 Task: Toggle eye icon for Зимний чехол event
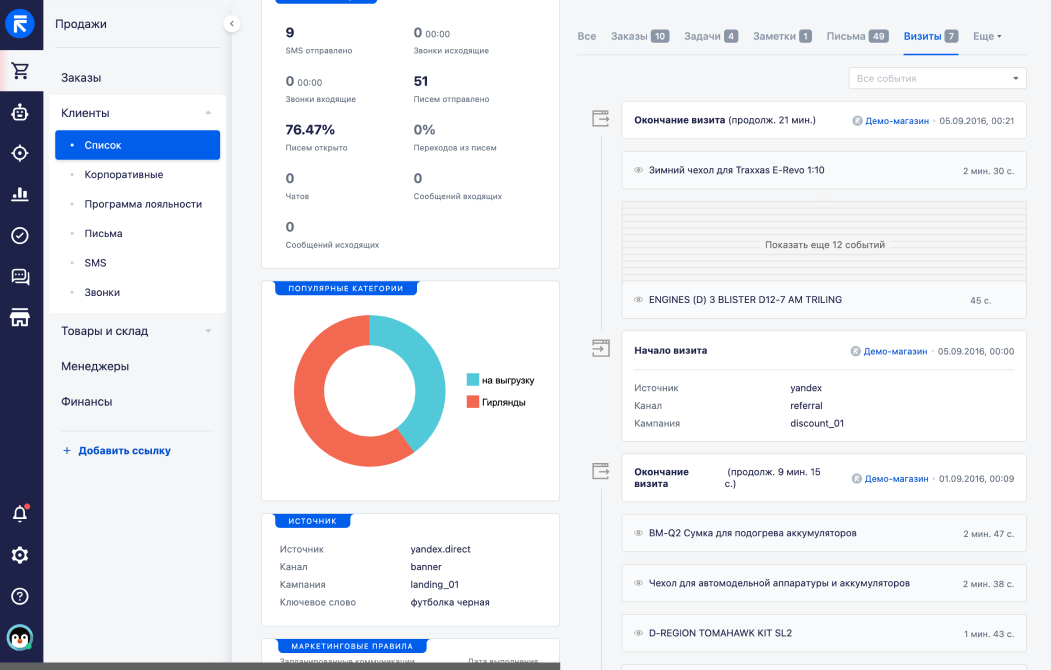coord(638,171)
